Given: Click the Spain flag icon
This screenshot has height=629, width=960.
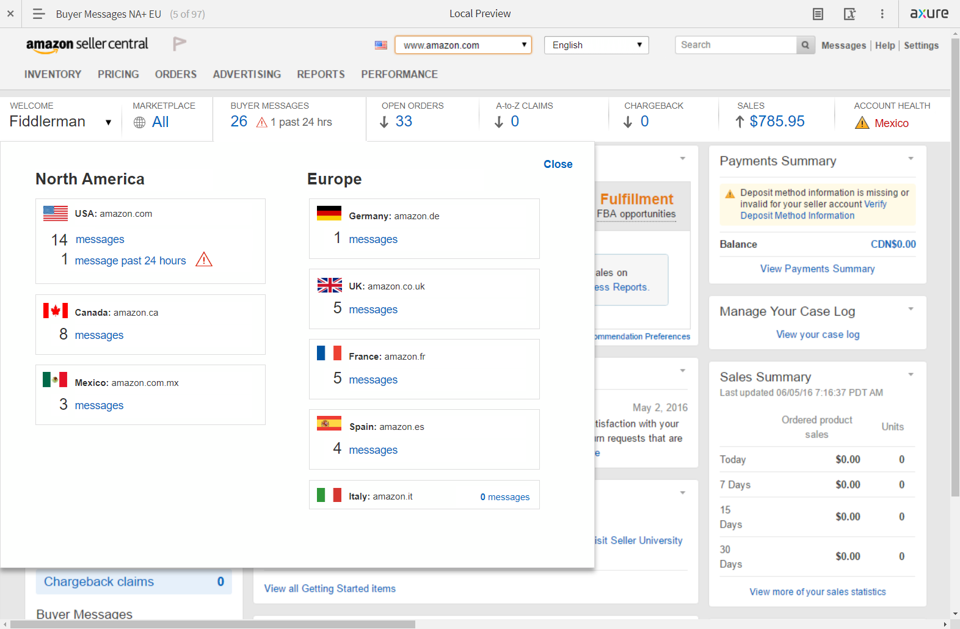Looking at the screenshot, I should 329,424.
